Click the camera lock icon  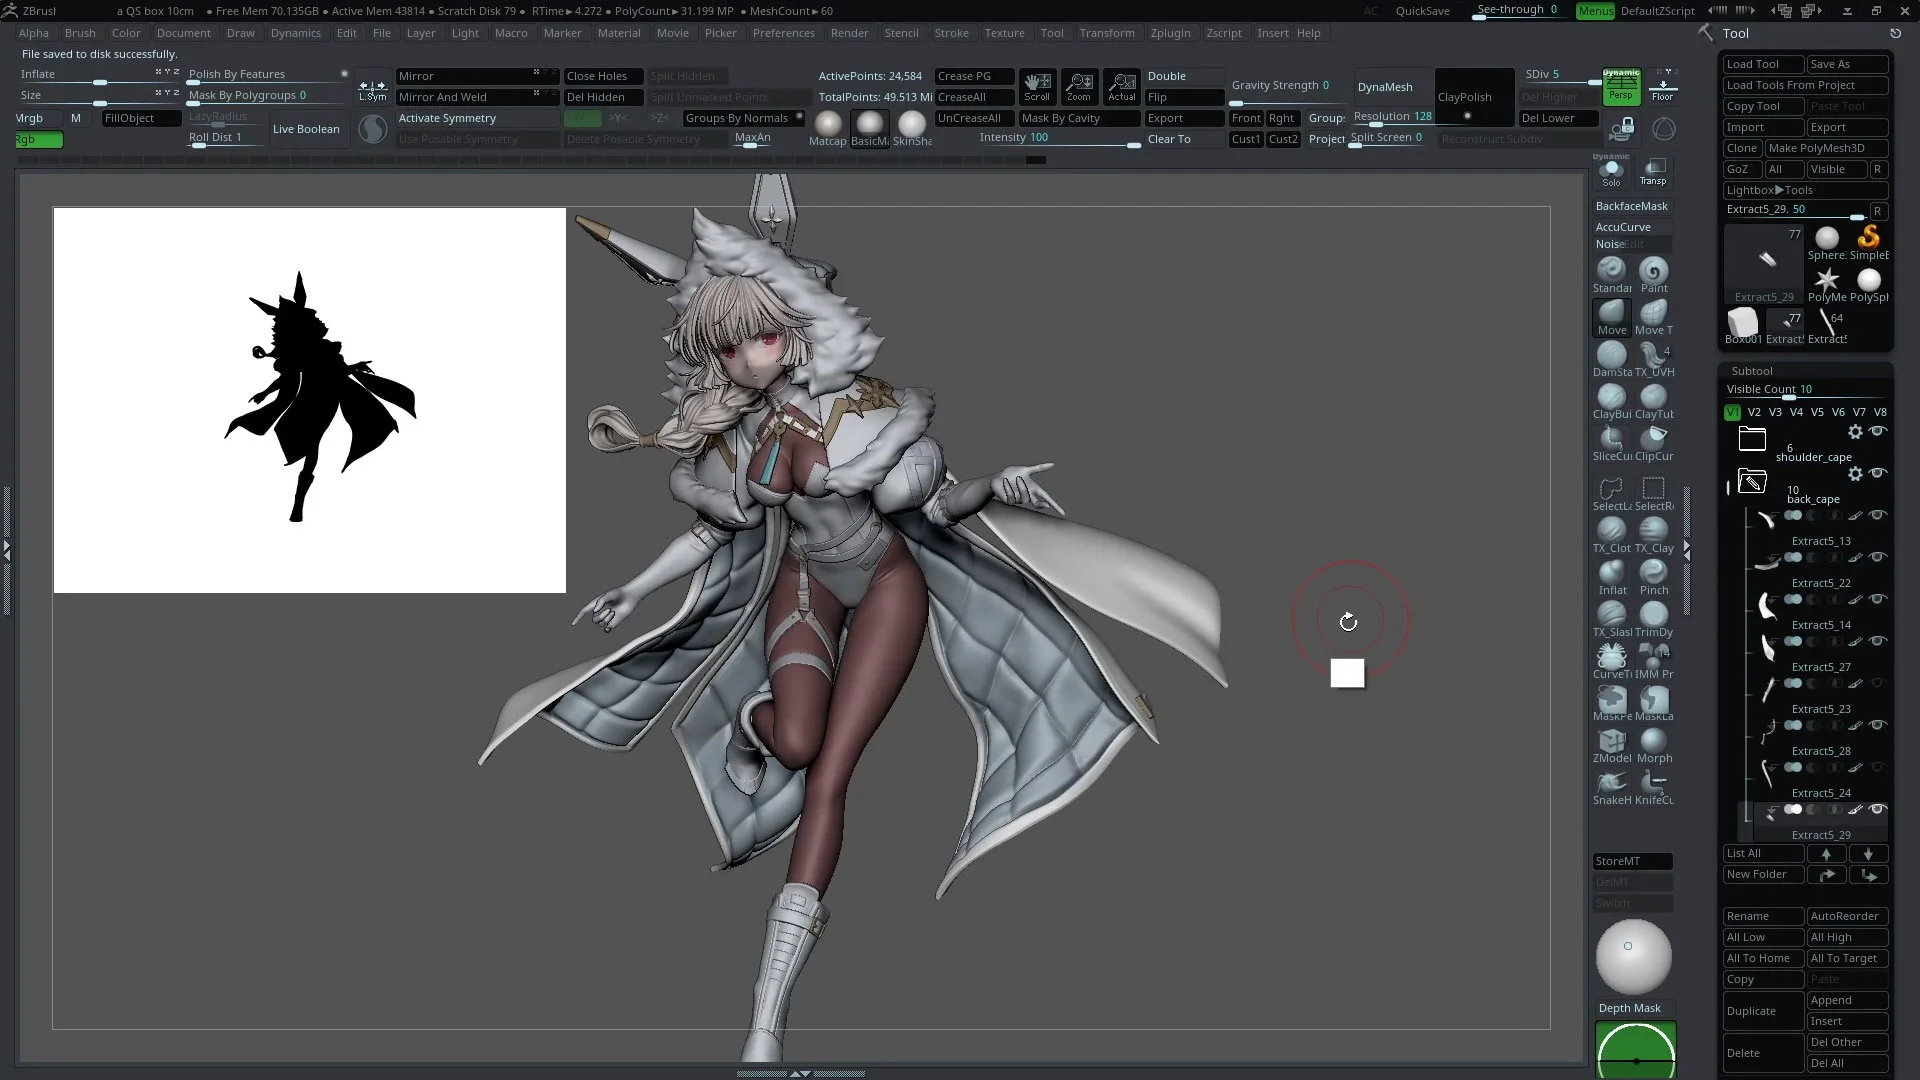coord(1622,129)
